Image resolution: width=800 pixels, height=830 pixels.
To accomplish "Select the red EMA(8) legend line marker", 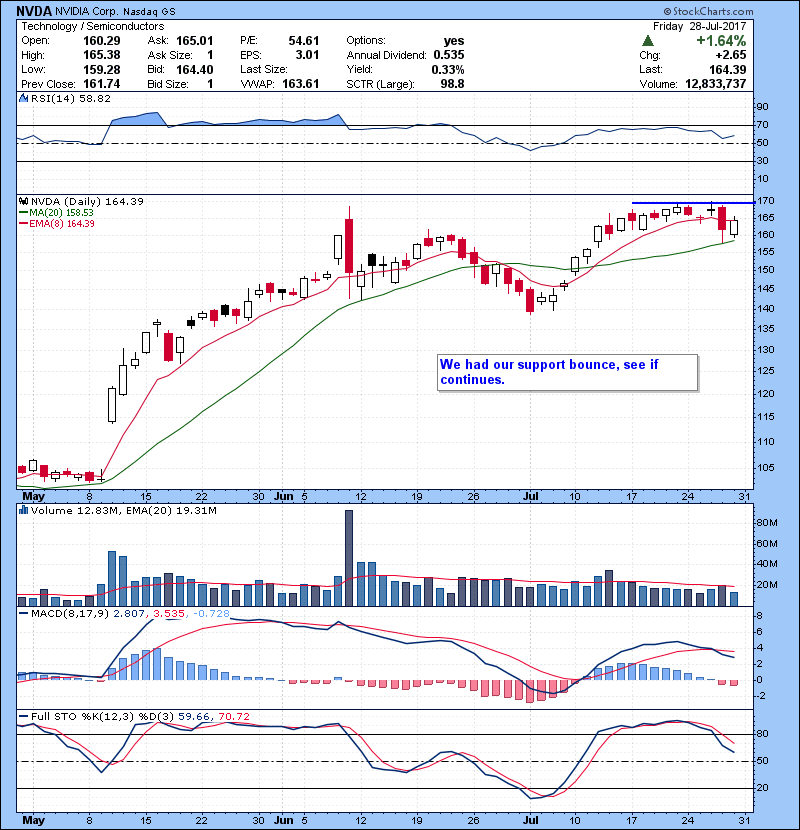I will [24, 224].
